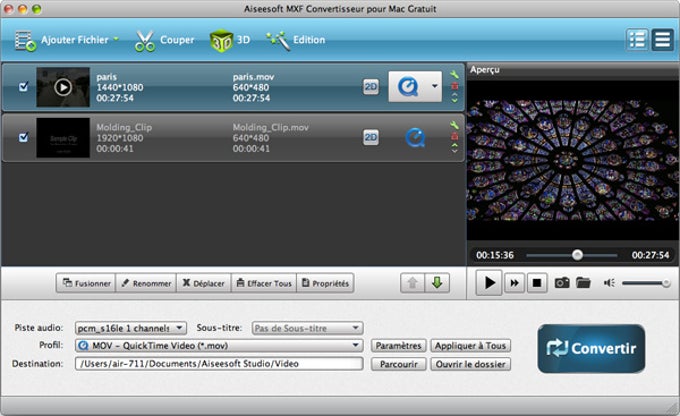Click the Ajouter Fichier film icon
This screenshot has height=416, width=680.
[25, 41]
